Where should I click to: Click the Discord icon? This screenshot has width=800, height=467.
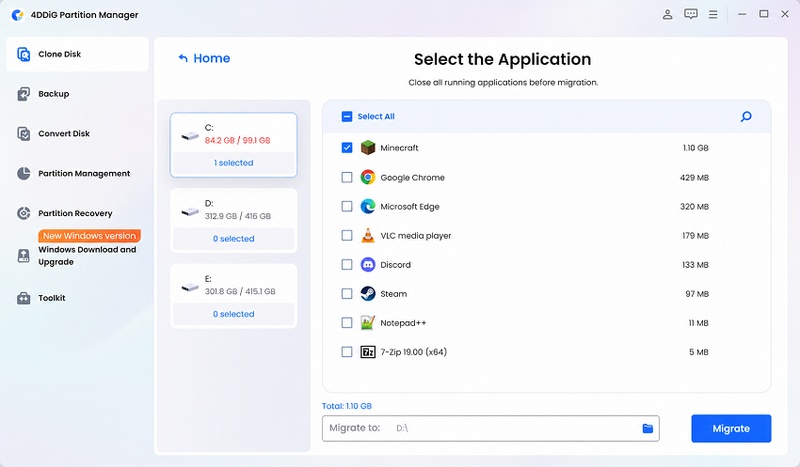[368, 265]
